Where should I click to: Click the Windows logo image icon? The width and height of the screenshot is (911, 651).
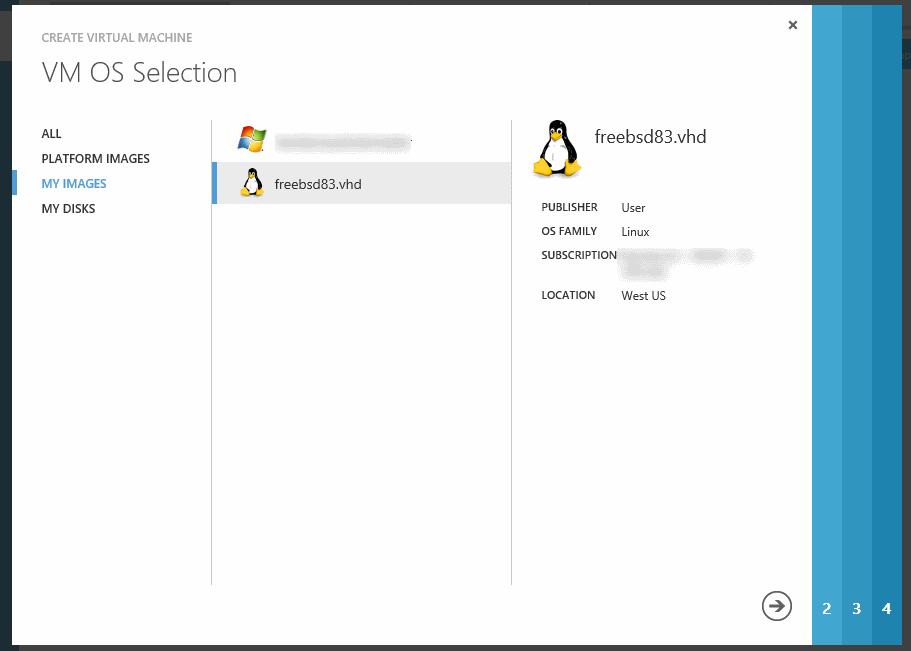pyautogui.click(x=251, y=140)
